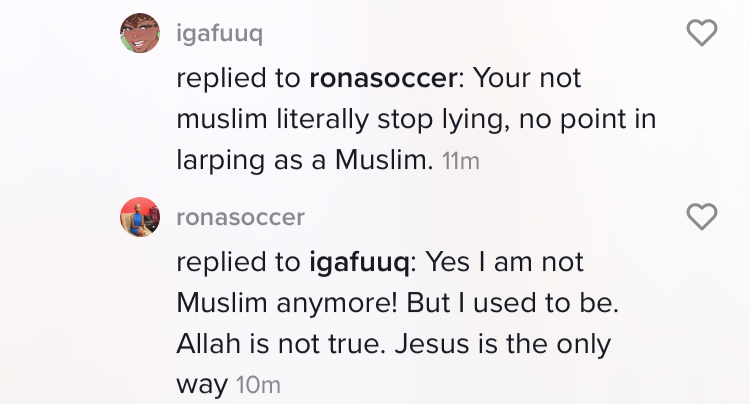Click bold igafuuq mention in second comment
This screenshot has height=404, width=750.
tap(359, 262)
